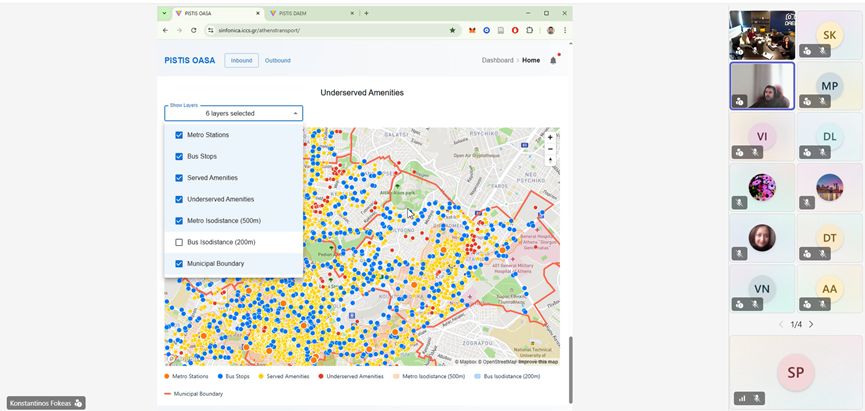Bookmark this page with star icon
The width and height of the screenshot is (865, 411).
coord(452,30)
